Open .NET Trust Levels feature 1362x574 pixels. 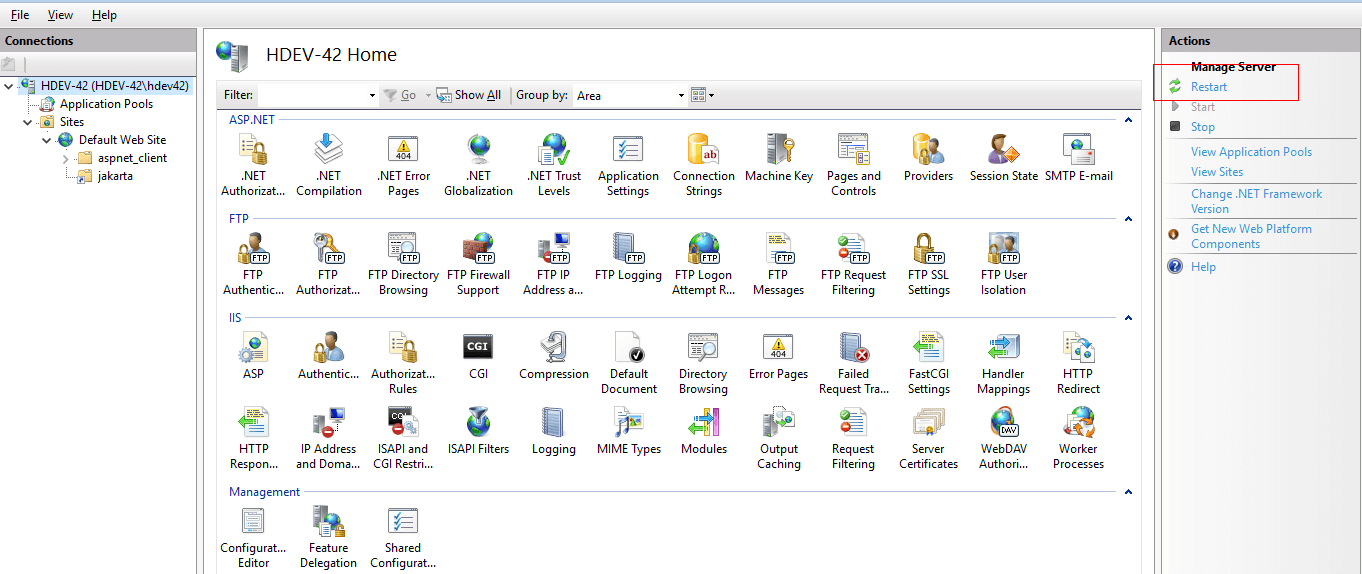tap(553, 165)
